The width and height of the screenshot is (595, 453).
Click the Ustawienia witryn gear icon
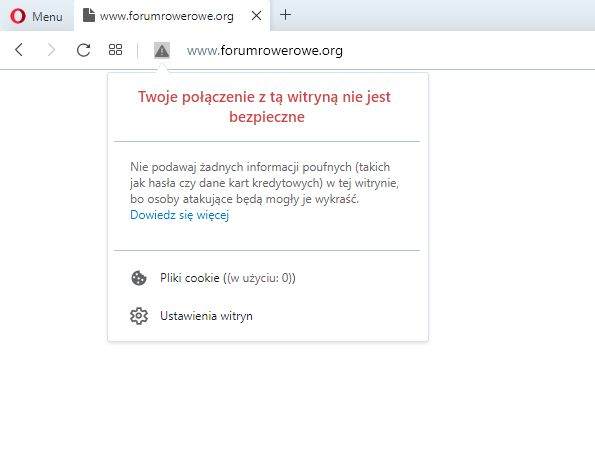(139, 316)
